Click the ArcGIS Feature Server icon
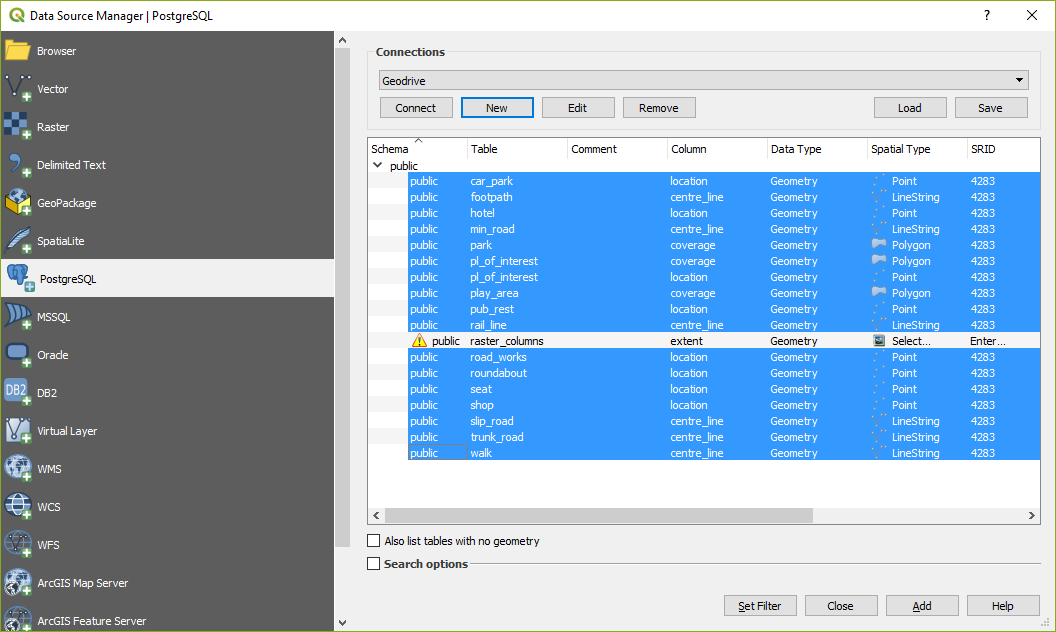 tap(18, 619)
